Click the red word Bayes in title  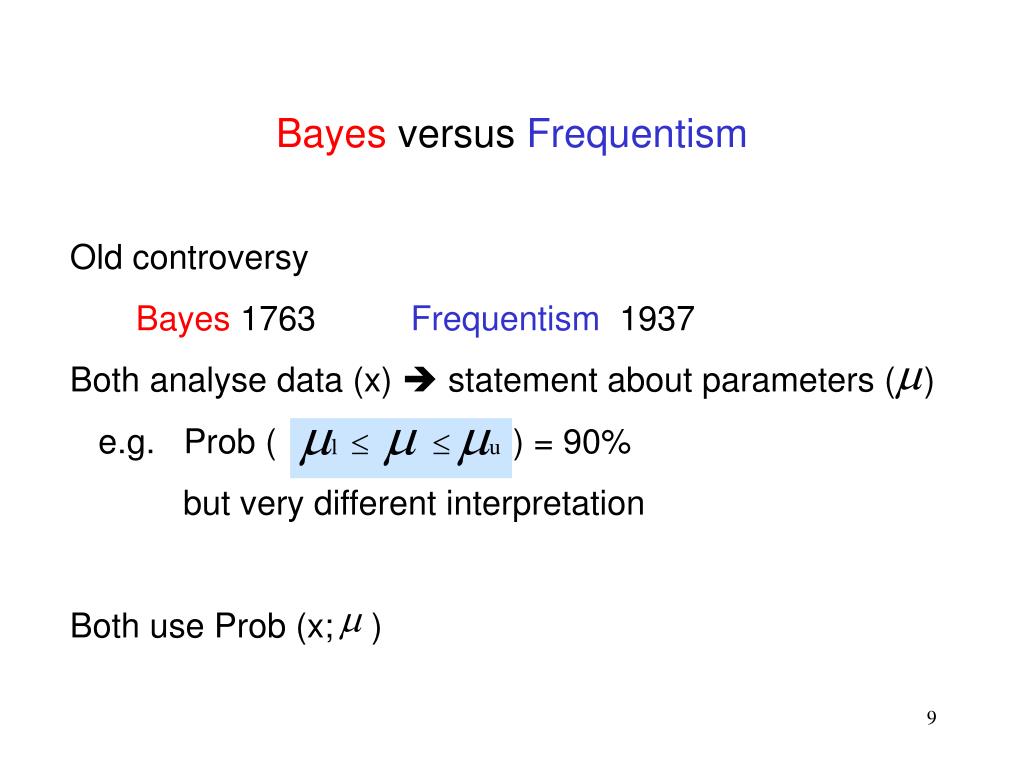click(331, 135)
